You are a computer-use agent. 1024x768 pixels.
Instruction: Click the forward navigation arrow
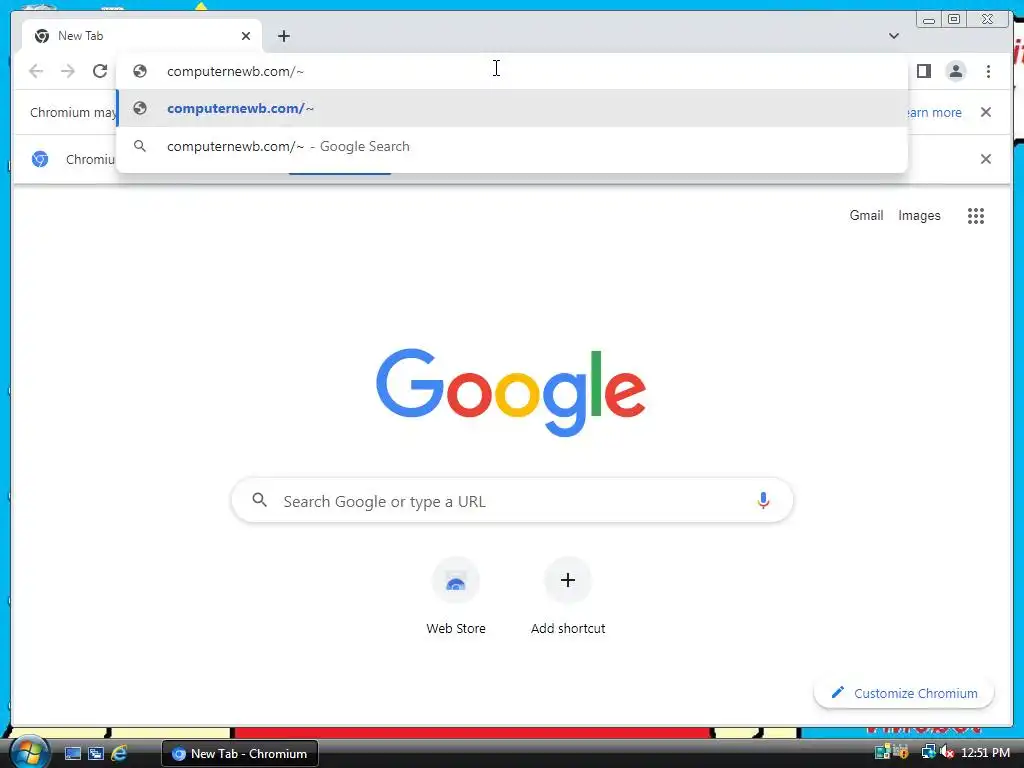click(68, 71)
